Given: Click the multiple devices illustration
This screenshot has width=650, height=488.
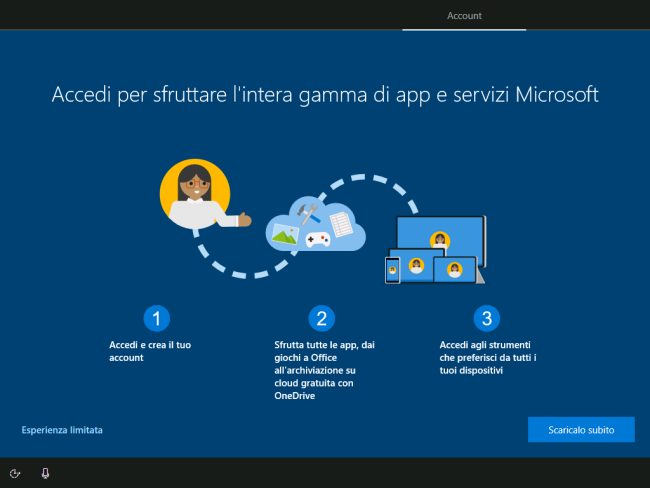Looking at the screenshot, I should tap(436, 250).
